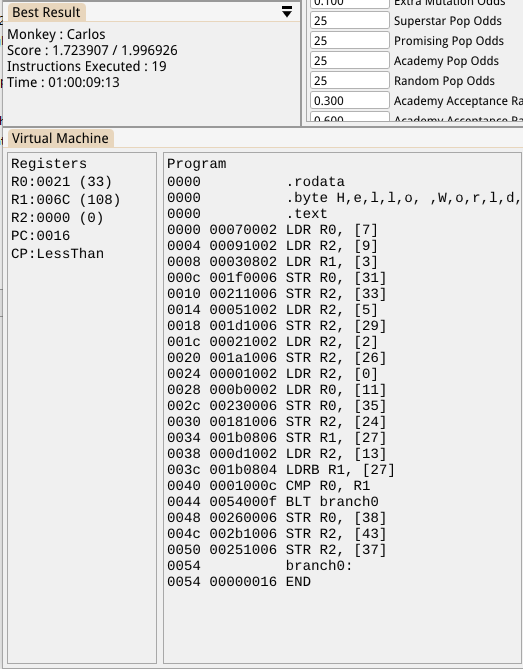Edit the Academy Pop Odds field
523x669 pixels.
(349, 61)
